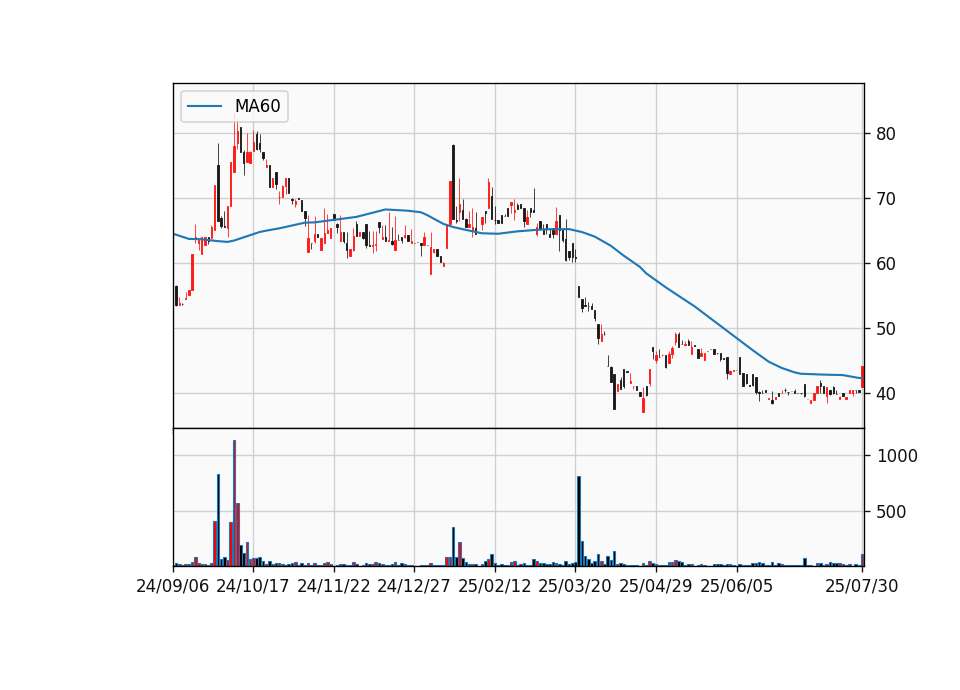The height and width of the screenshot is (690, 960).
Task: Click the tall black candlestick reaching 78 in January
Action: 454,183
